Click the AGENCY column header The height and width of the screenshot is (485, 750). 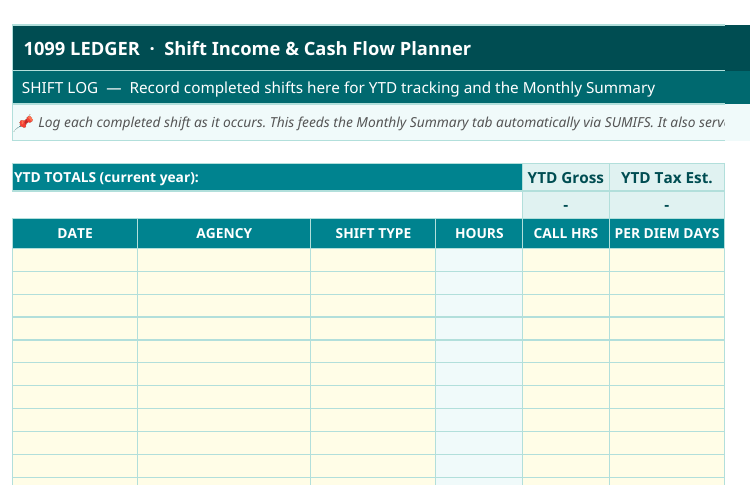point(224,233)
